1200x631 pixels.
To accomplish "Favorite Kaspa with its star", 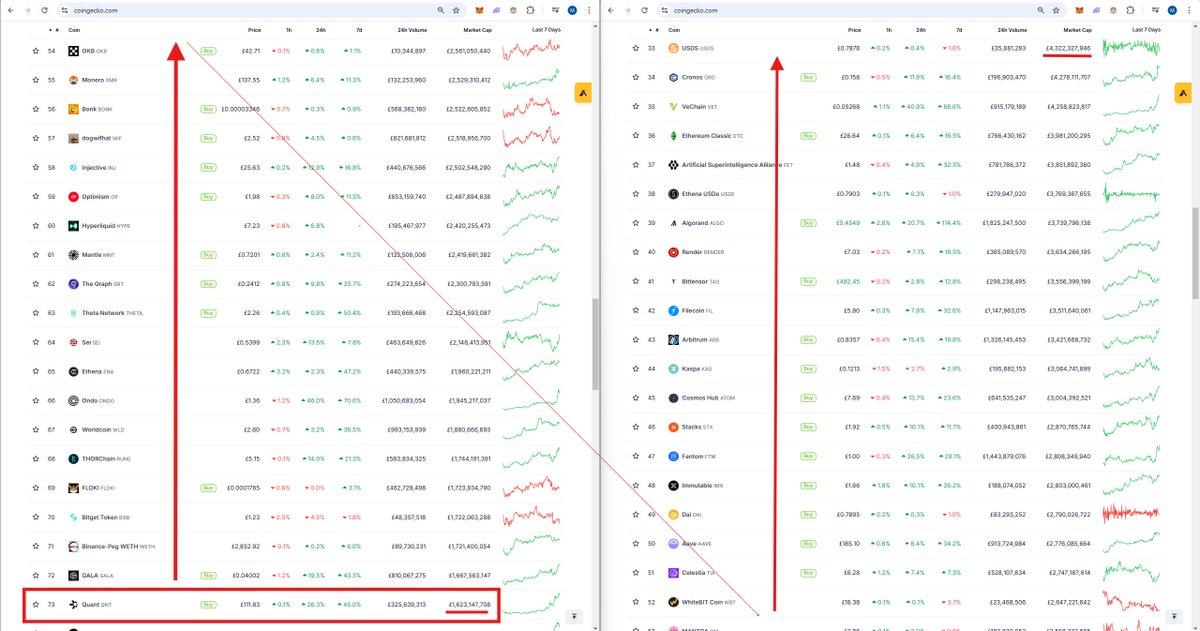I will coord(635,369).
